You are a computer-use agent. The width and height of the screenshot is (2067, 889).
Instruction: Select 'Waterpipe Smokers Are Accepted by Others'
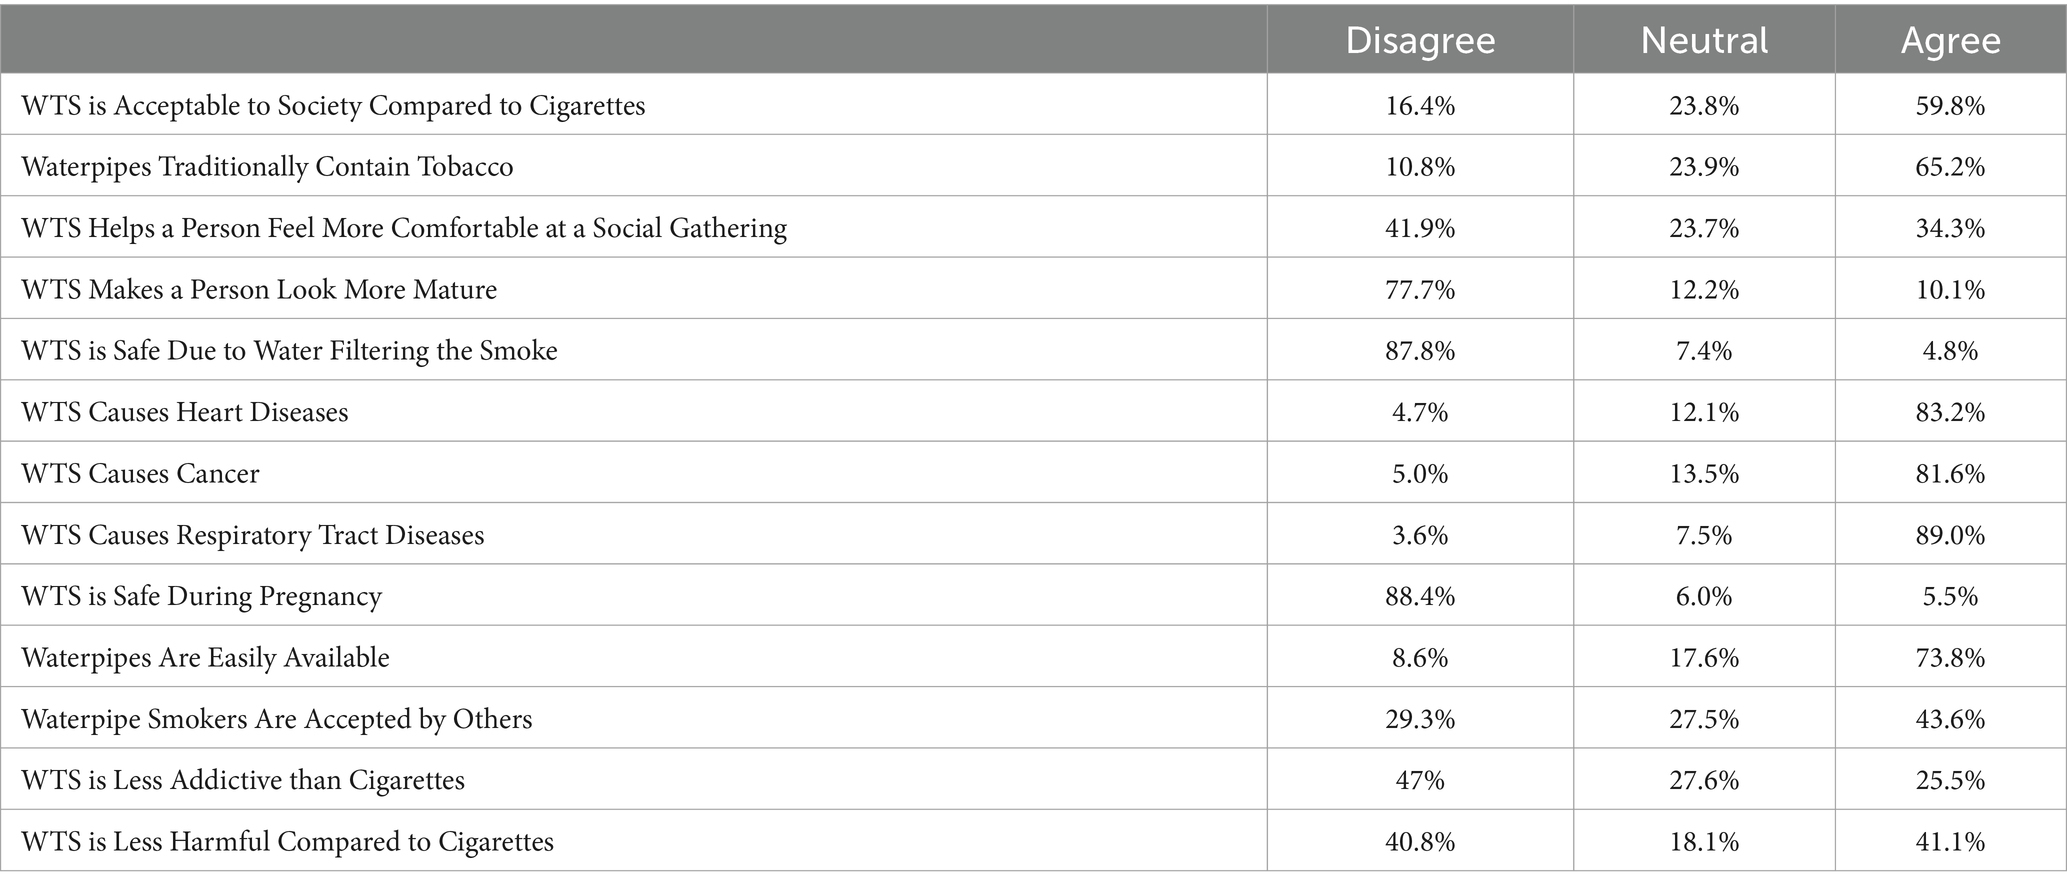click(277, 719)
